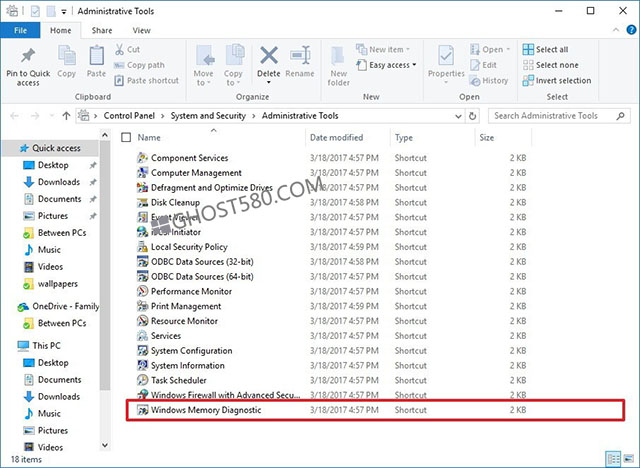Click the Properties checkmark icon

[x=446, y=56]
